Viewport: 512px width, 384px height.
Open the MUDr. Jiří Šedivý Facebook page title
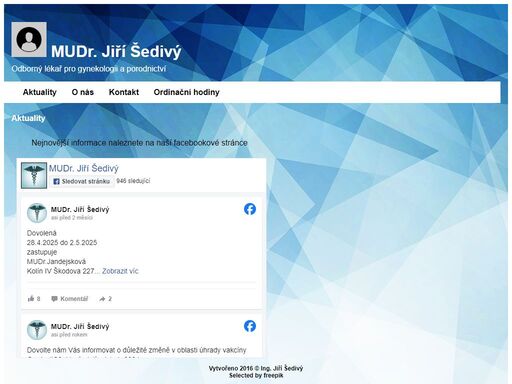click(84, 168)
